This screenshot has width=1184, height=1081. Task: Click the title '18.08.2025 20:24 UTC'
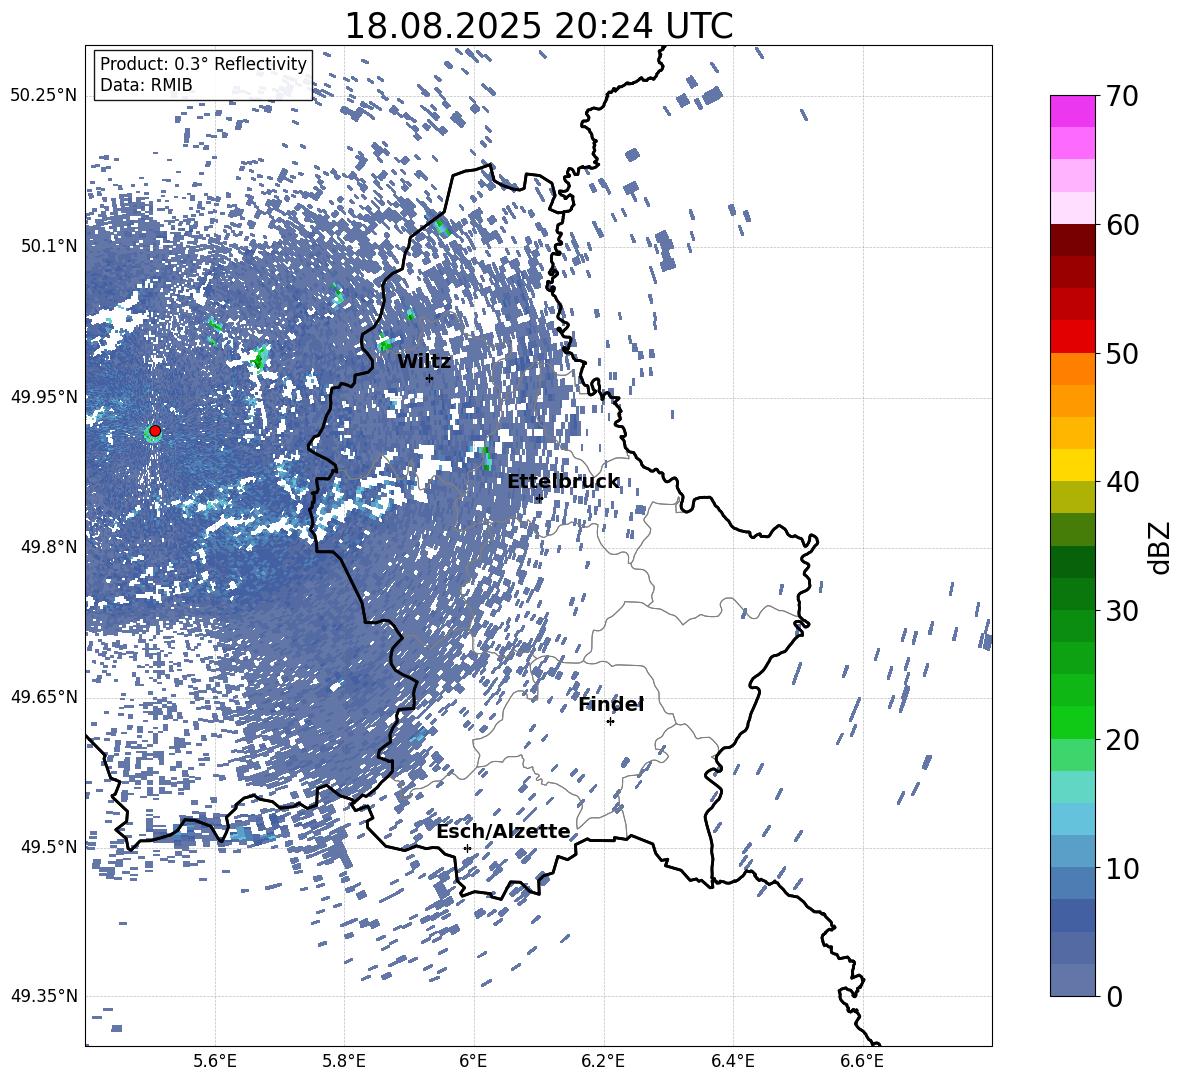click(538, 26)
